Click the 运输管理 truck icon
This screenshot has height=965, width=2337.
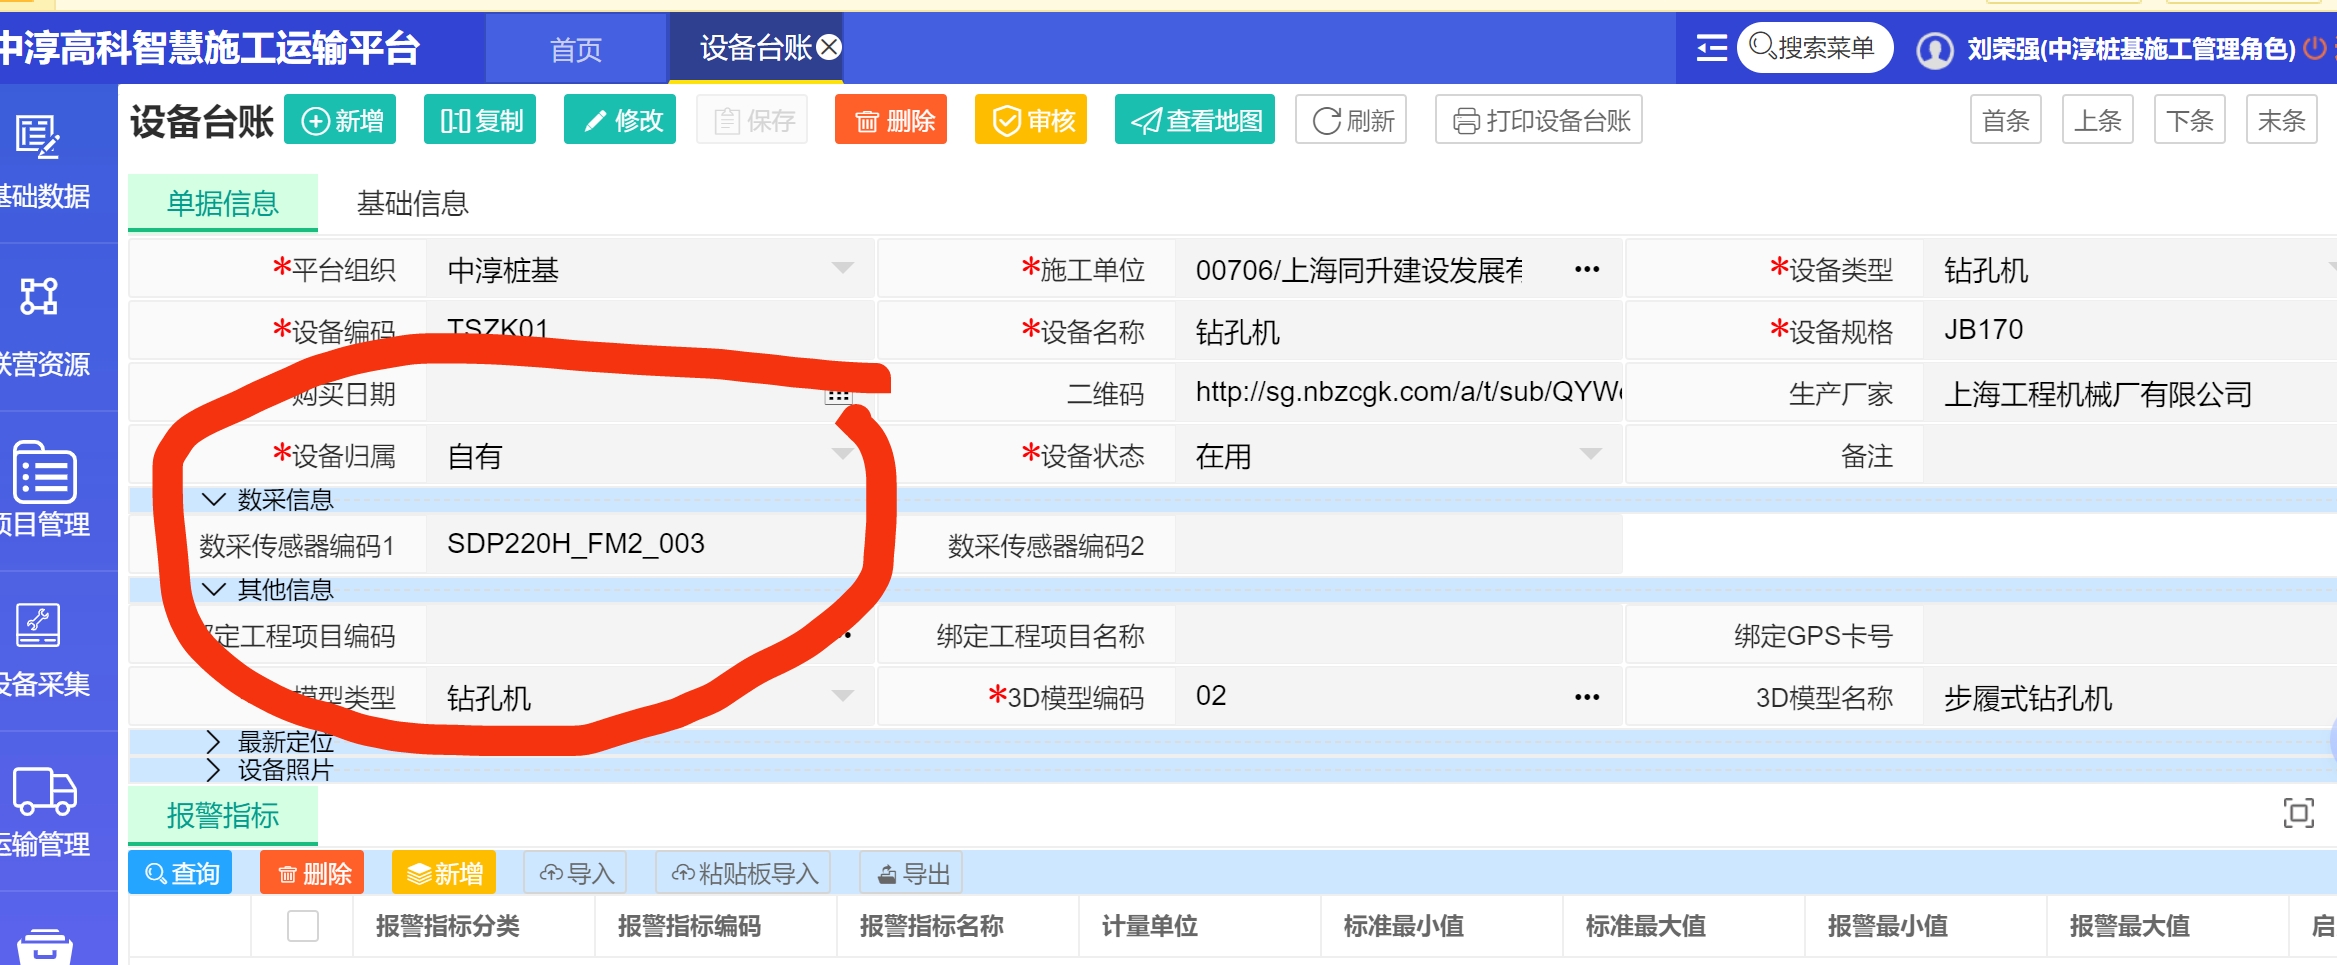44,791
